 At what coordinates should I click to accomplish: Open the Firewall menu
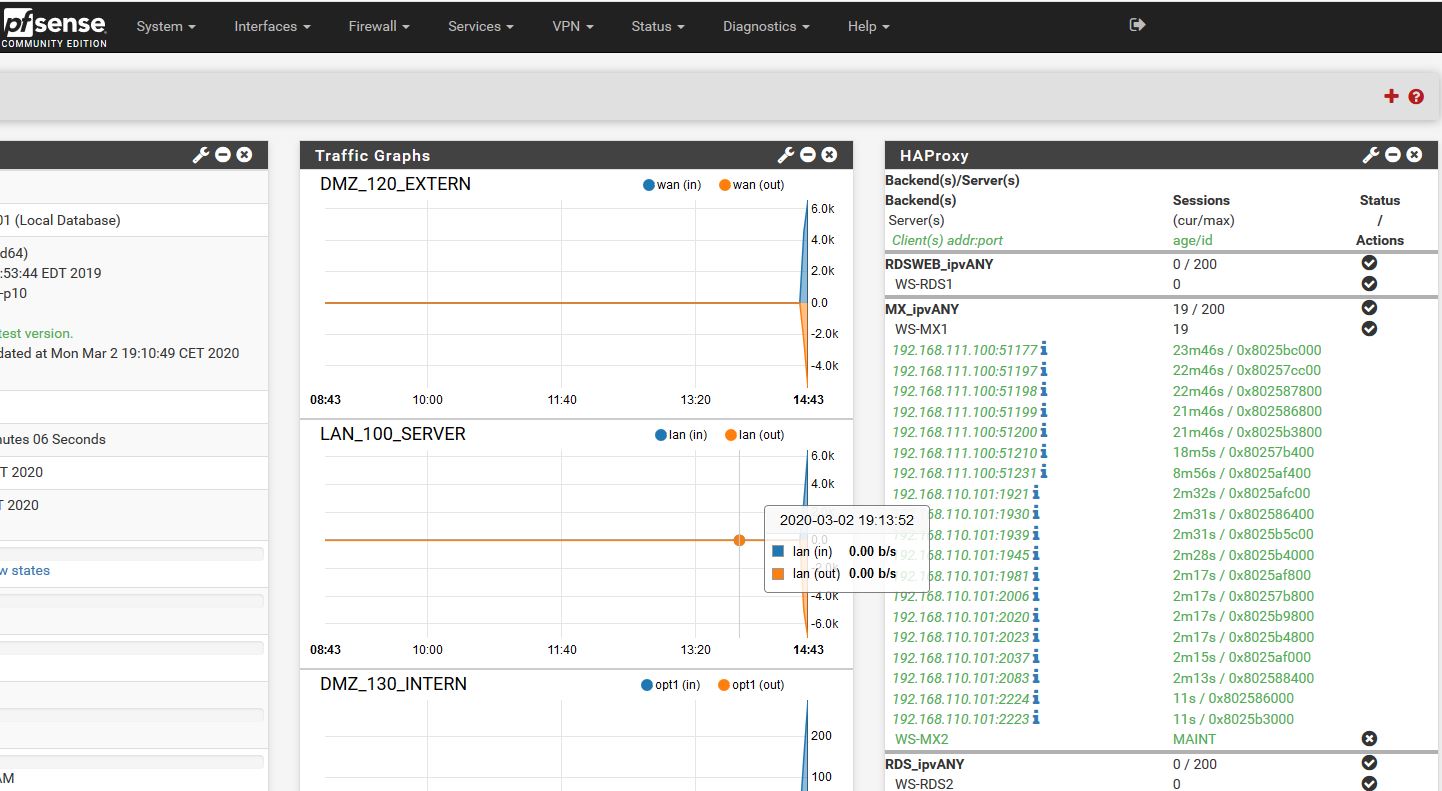click(380, 26)
